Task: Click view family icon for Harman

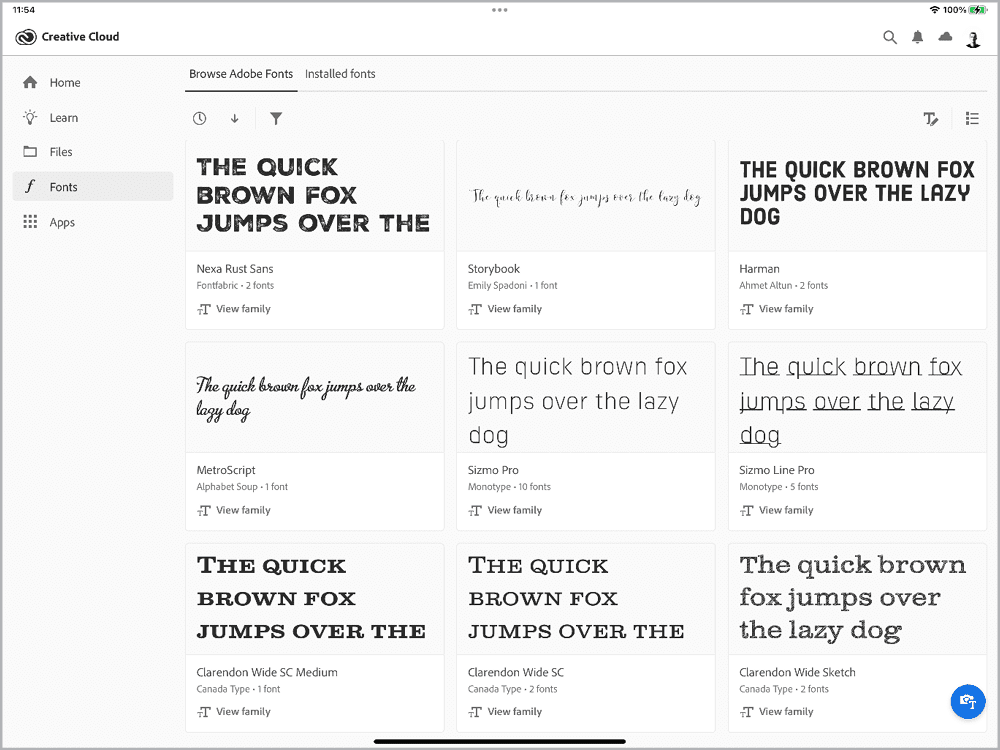Action: [746, 309]
